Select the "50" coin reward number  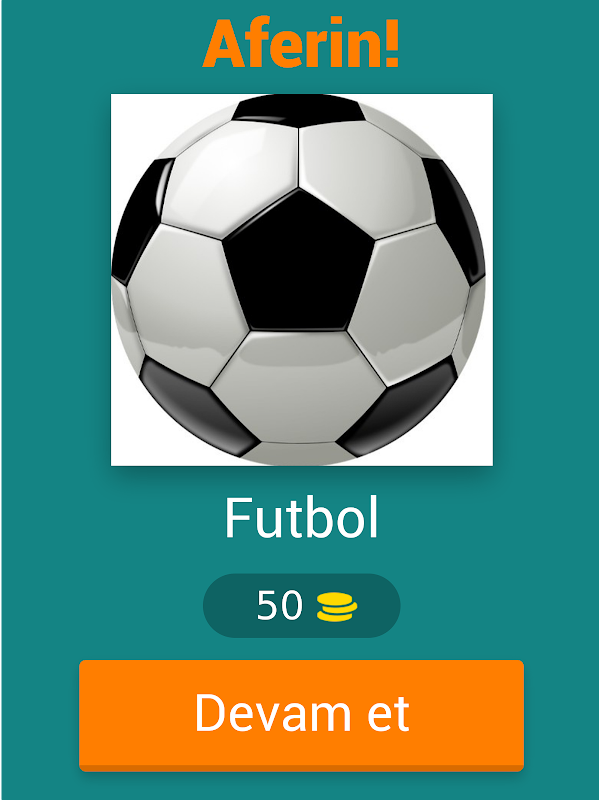(x=279, y=606)
